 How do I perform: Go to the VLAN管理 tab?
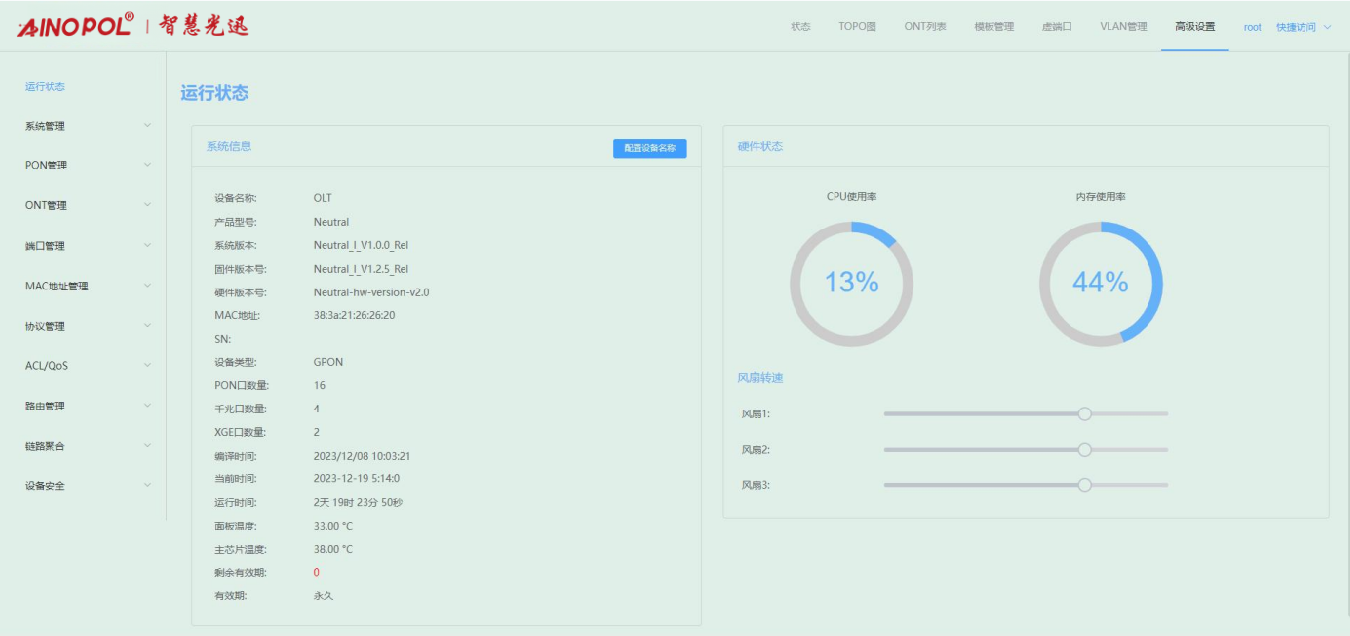pyautogui.click(x=1123, y=27)
